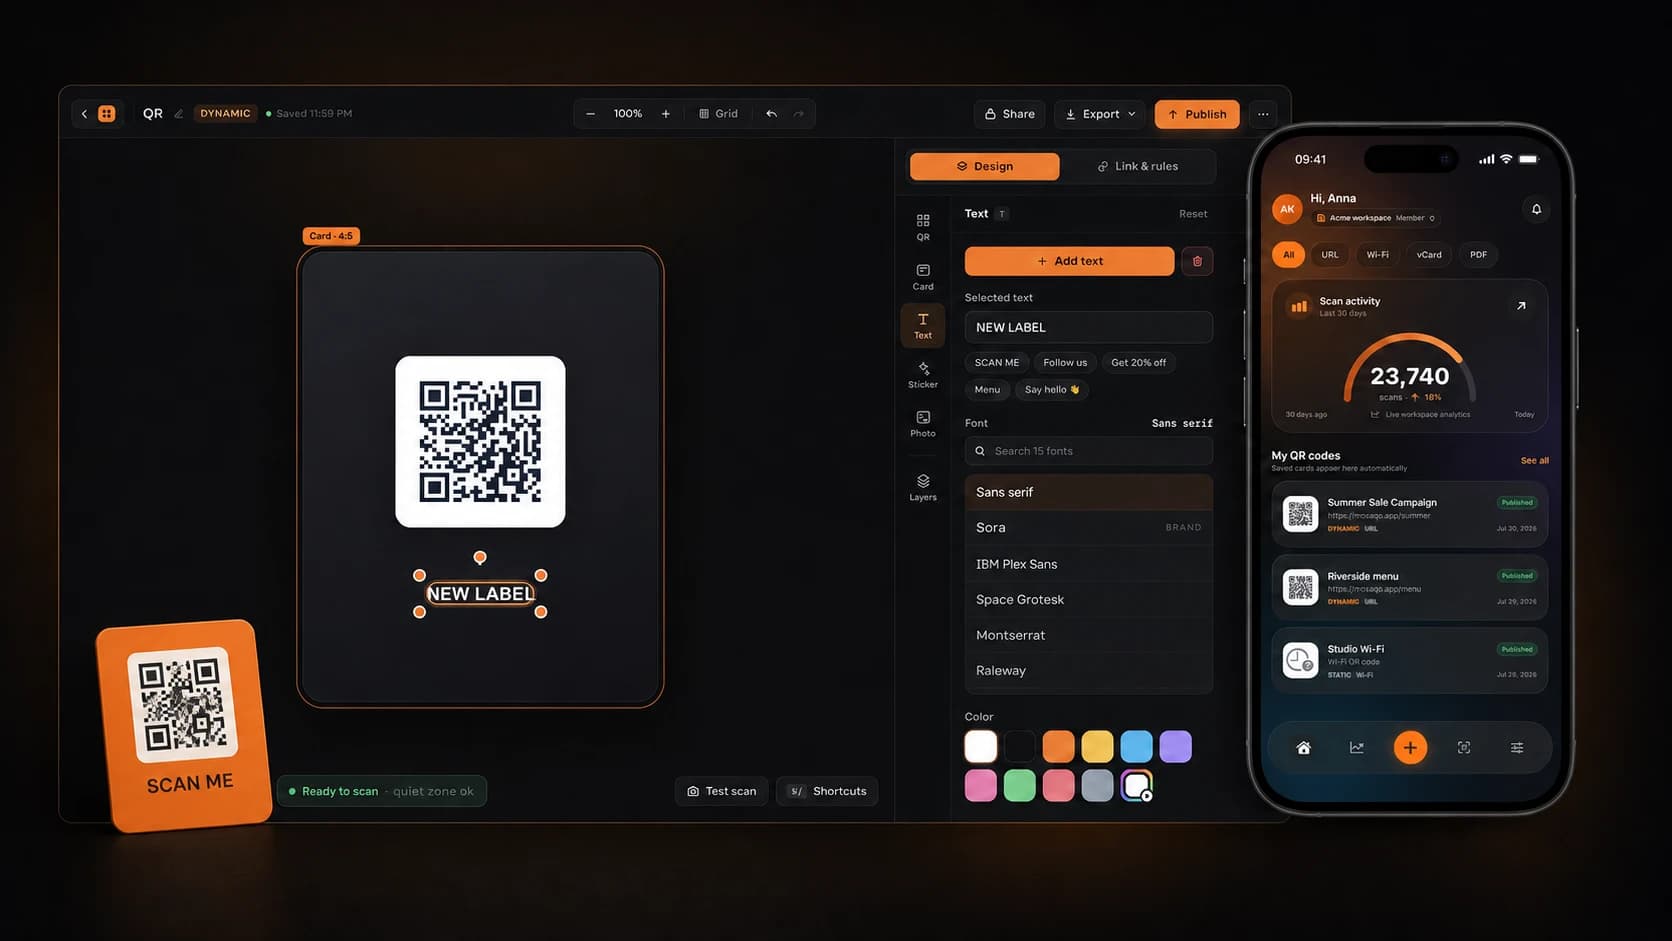Click Reset in the Text panel
This screenshot has height=941, width=1672.
click(1193, 214)
